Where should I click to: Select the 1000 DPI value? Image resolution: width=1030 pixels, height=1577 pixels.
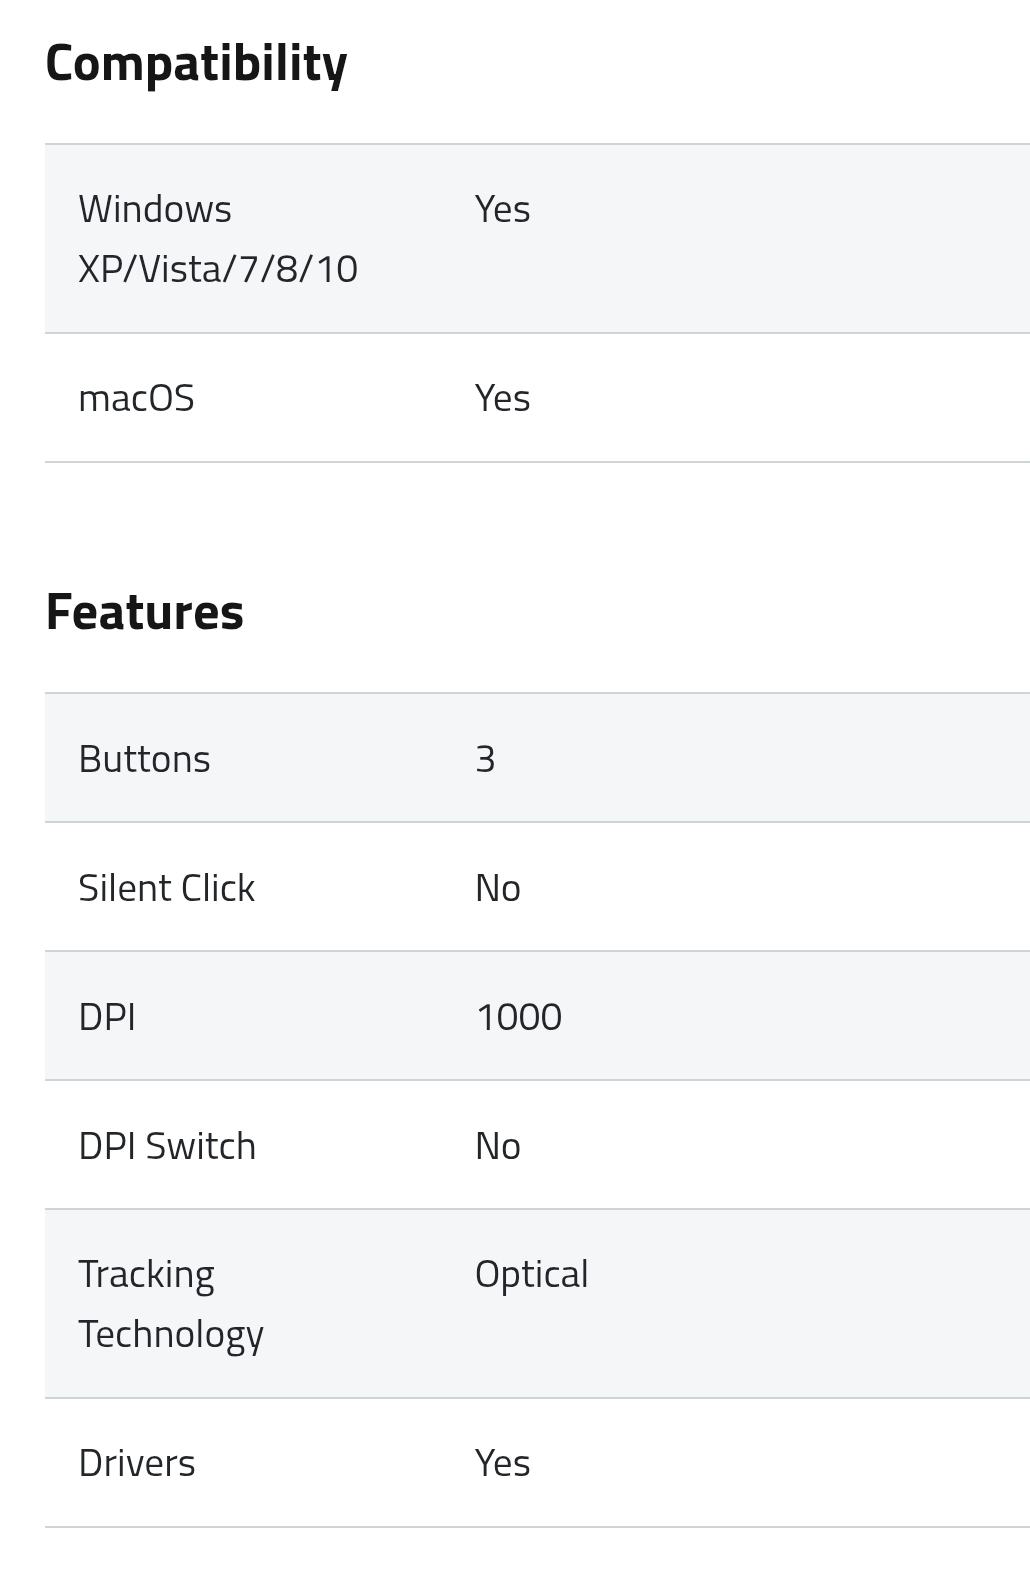pyautogui.click(x=518, y=1017)
